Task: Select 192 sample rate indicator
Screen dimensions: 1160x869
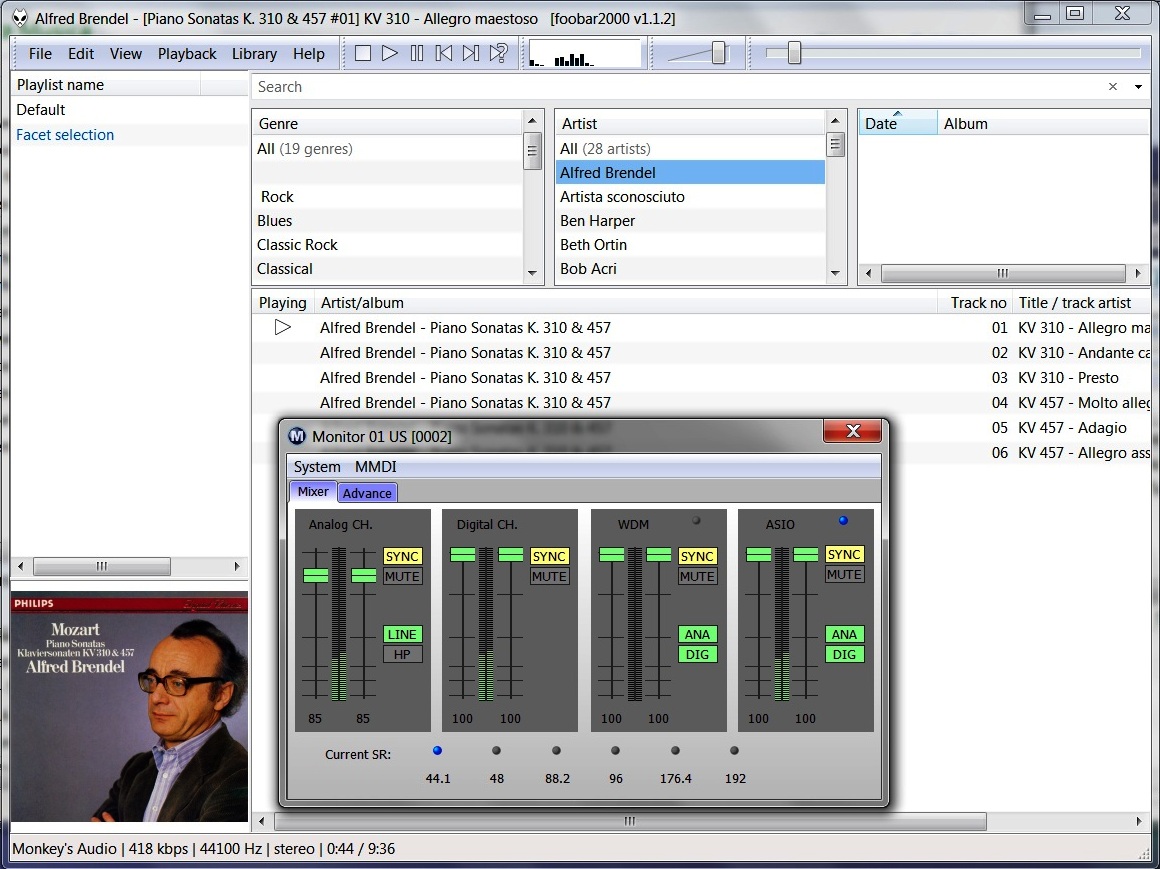Action: pyautogui.click(x=735, y=751)
